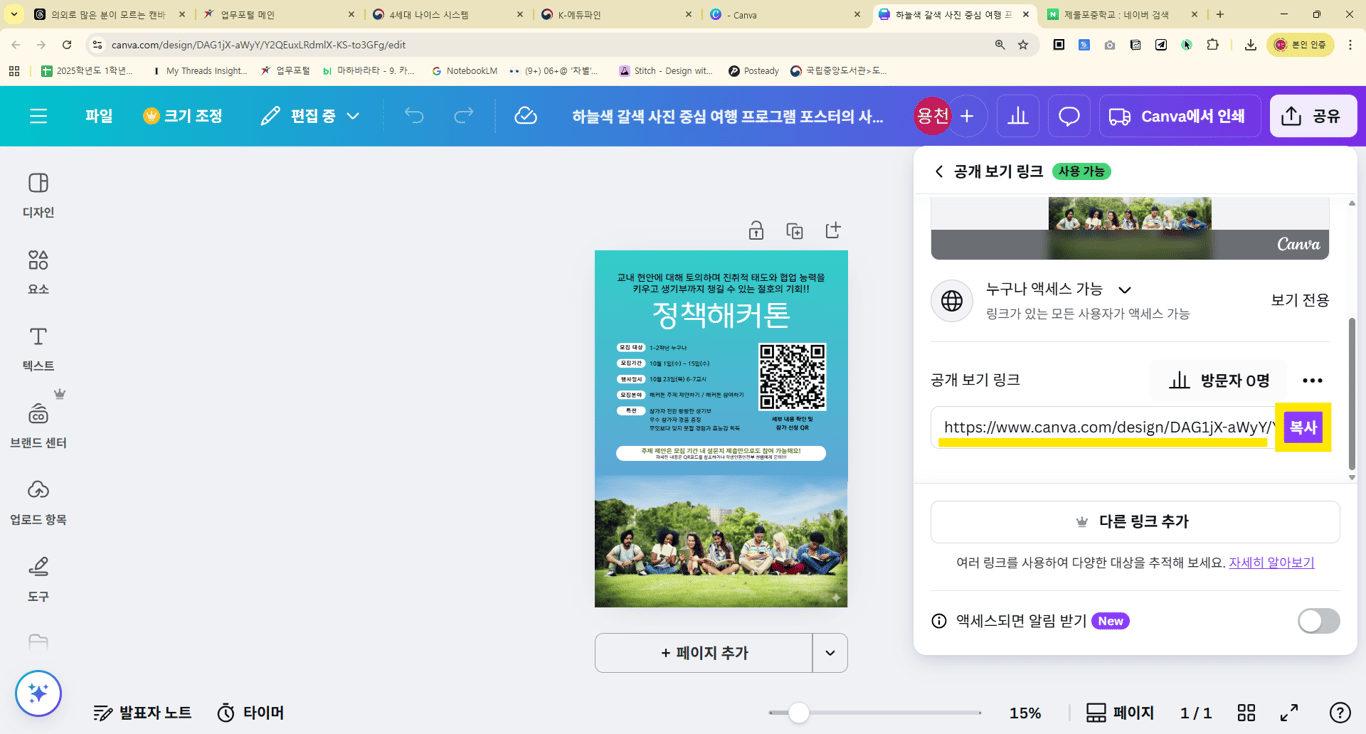This screenshot has height=734, width=1366.
Task: Expand the 페이지 추가 dropdown arrow
Action: [x=829, y=653]
